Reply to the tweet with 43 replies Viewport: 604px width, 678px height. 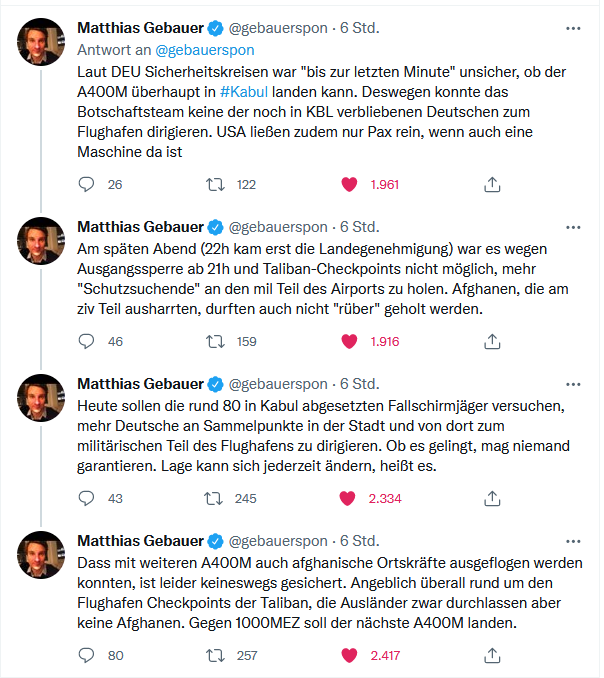tap(87, 498)
